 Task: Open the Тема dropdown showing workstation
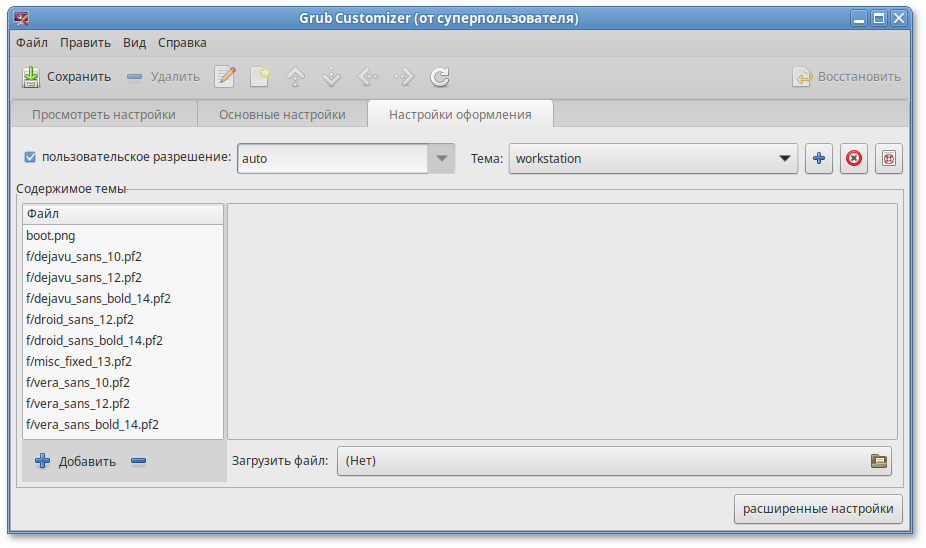click(653, 158)
